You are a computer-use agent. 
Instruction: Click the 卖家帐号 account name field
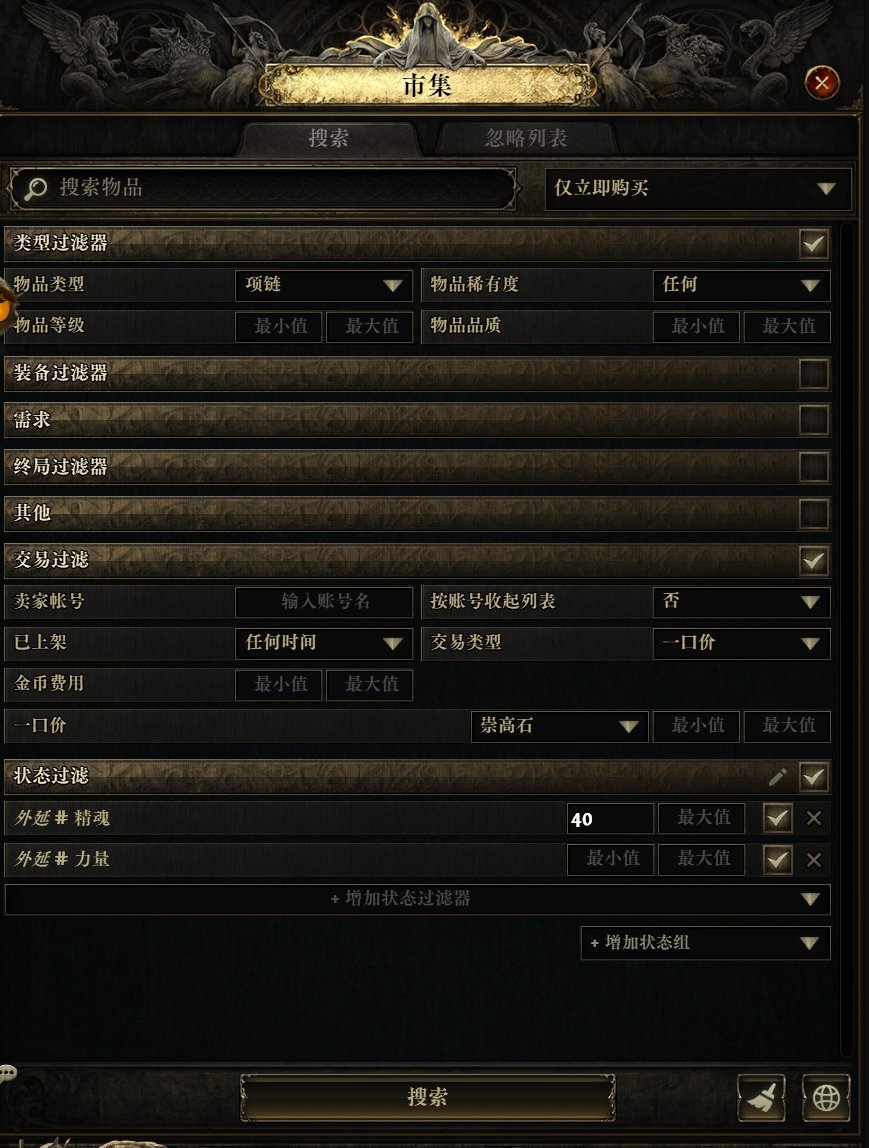click(324, 602)
